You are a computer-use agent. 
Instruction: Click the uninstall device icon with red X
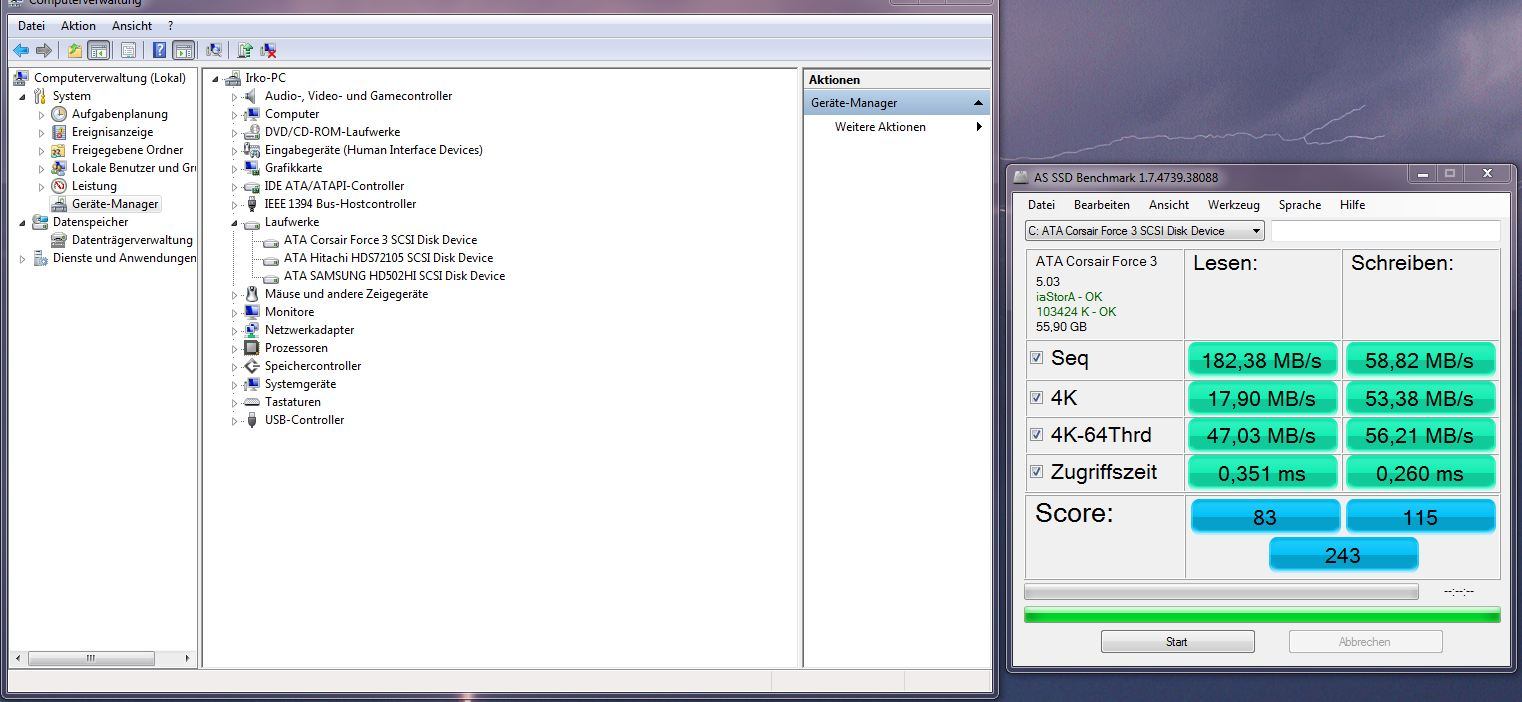(x=268, y=50)
